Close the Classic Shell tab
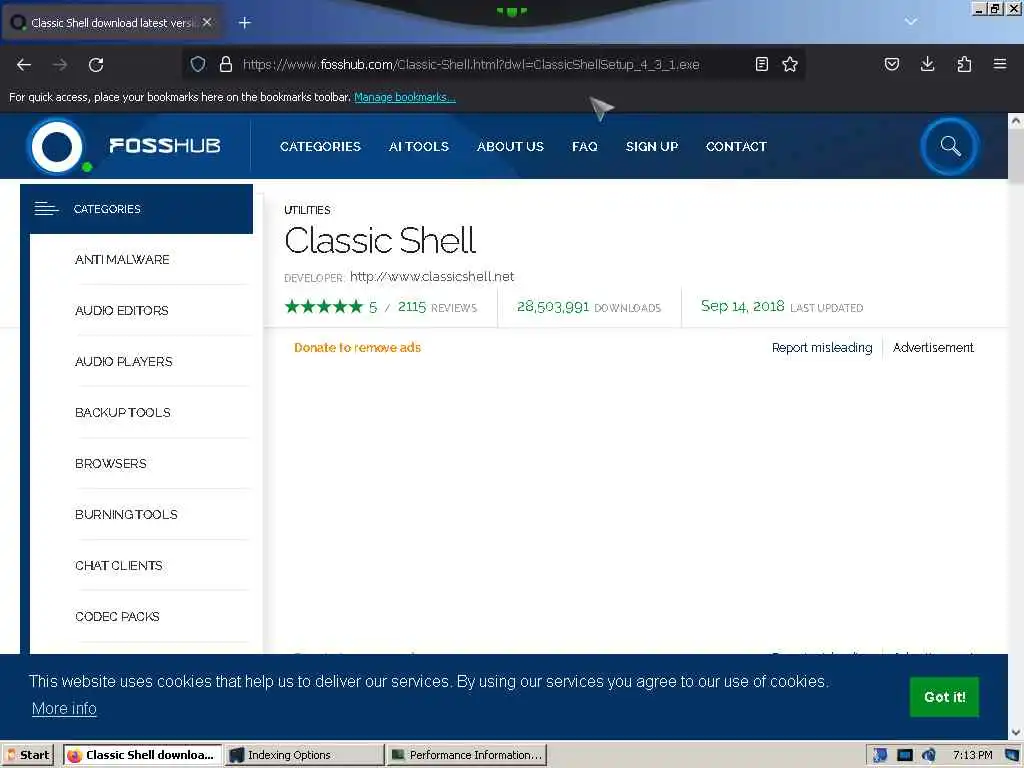The width and height of the screenshot is (1024, 768). (207, 22)
